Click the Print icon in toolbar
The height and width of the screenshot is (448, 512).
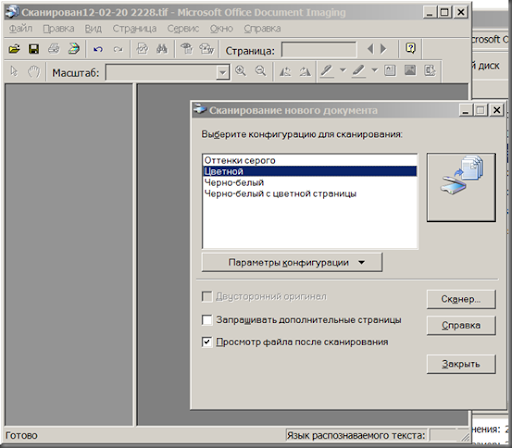pyautogui.click(x=54, y=49)
